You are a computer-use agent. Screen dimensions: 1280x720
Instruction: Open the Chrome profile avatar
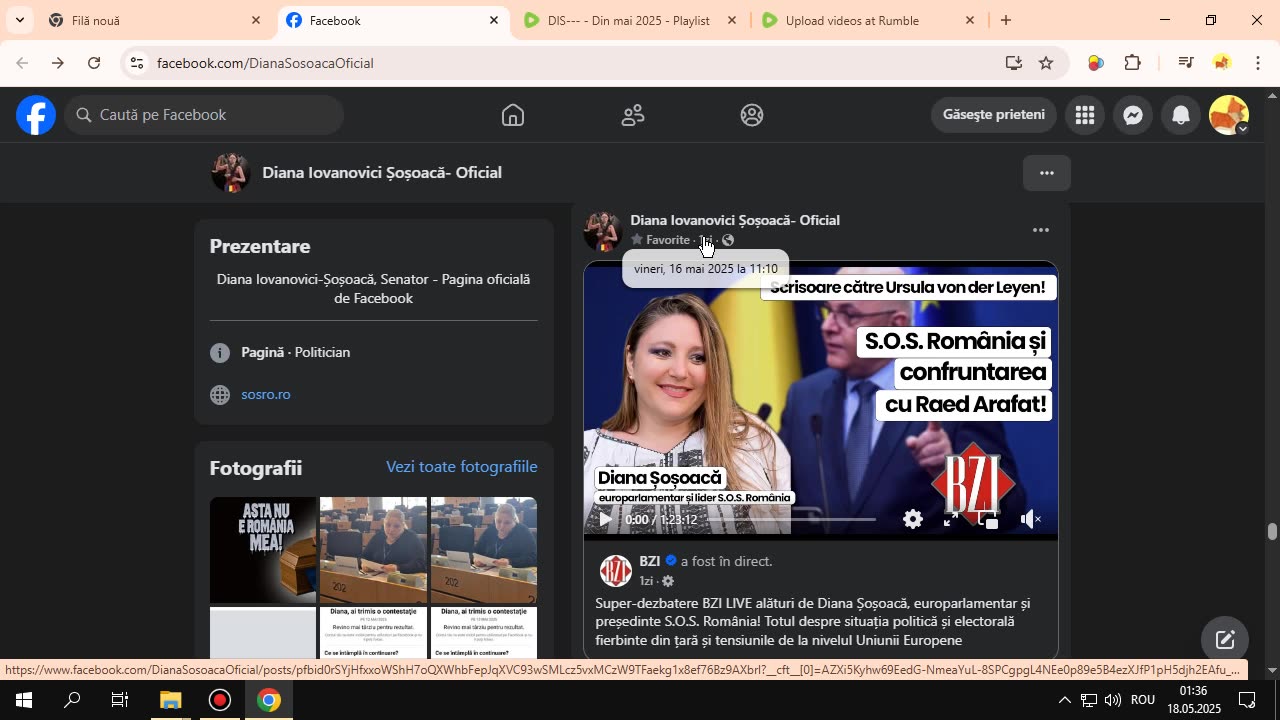pos(1222,63)
